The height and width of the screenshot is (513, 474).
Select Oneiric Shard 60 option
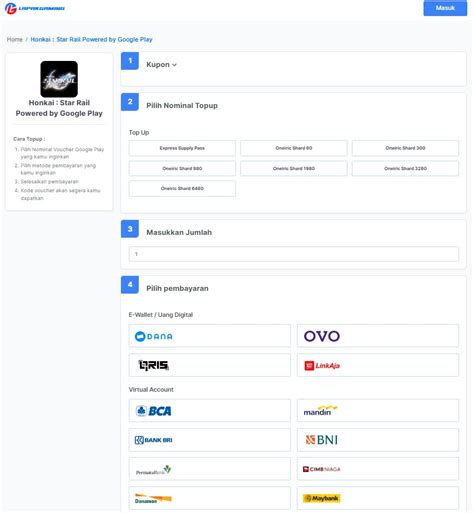click(294, 148)
